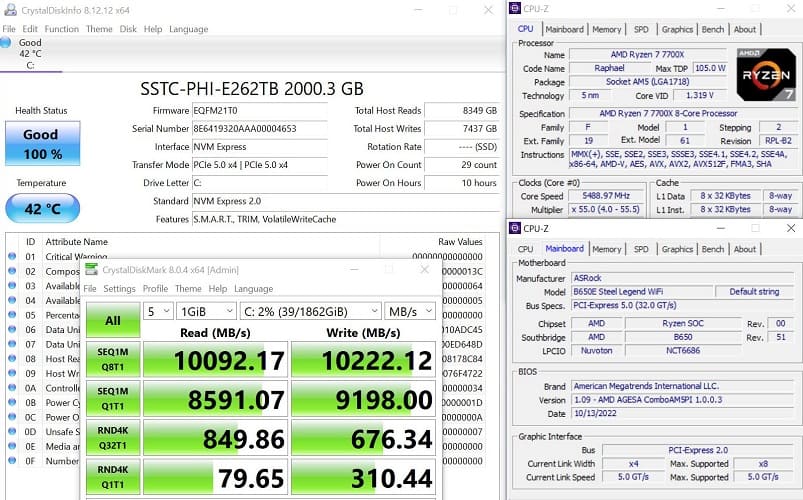
Task: Expand the drive dropdown showing C: 2%
Action: coord(312,311)
